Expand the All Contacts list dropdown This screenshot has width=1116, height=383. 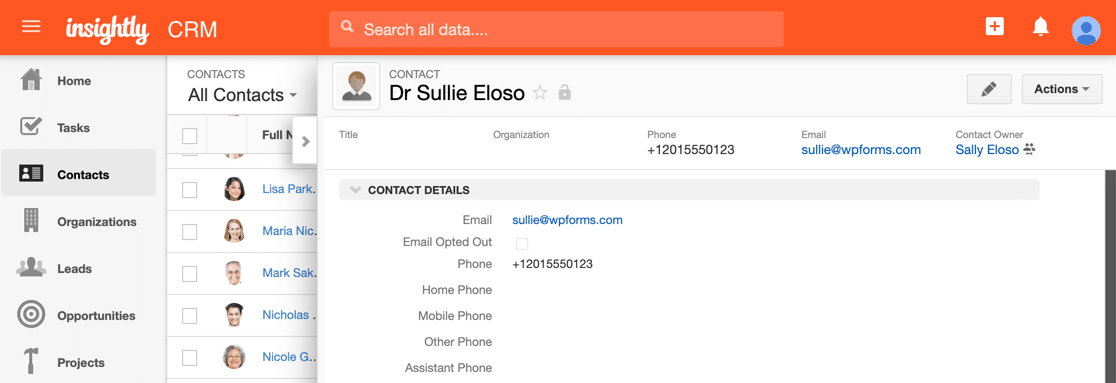pos(243,95)
